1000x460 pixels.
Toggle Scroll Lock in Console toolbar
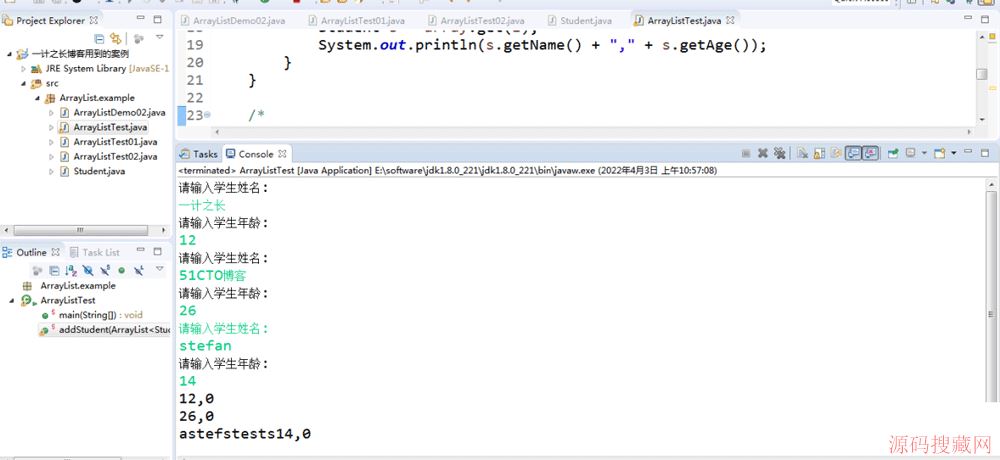819,154
